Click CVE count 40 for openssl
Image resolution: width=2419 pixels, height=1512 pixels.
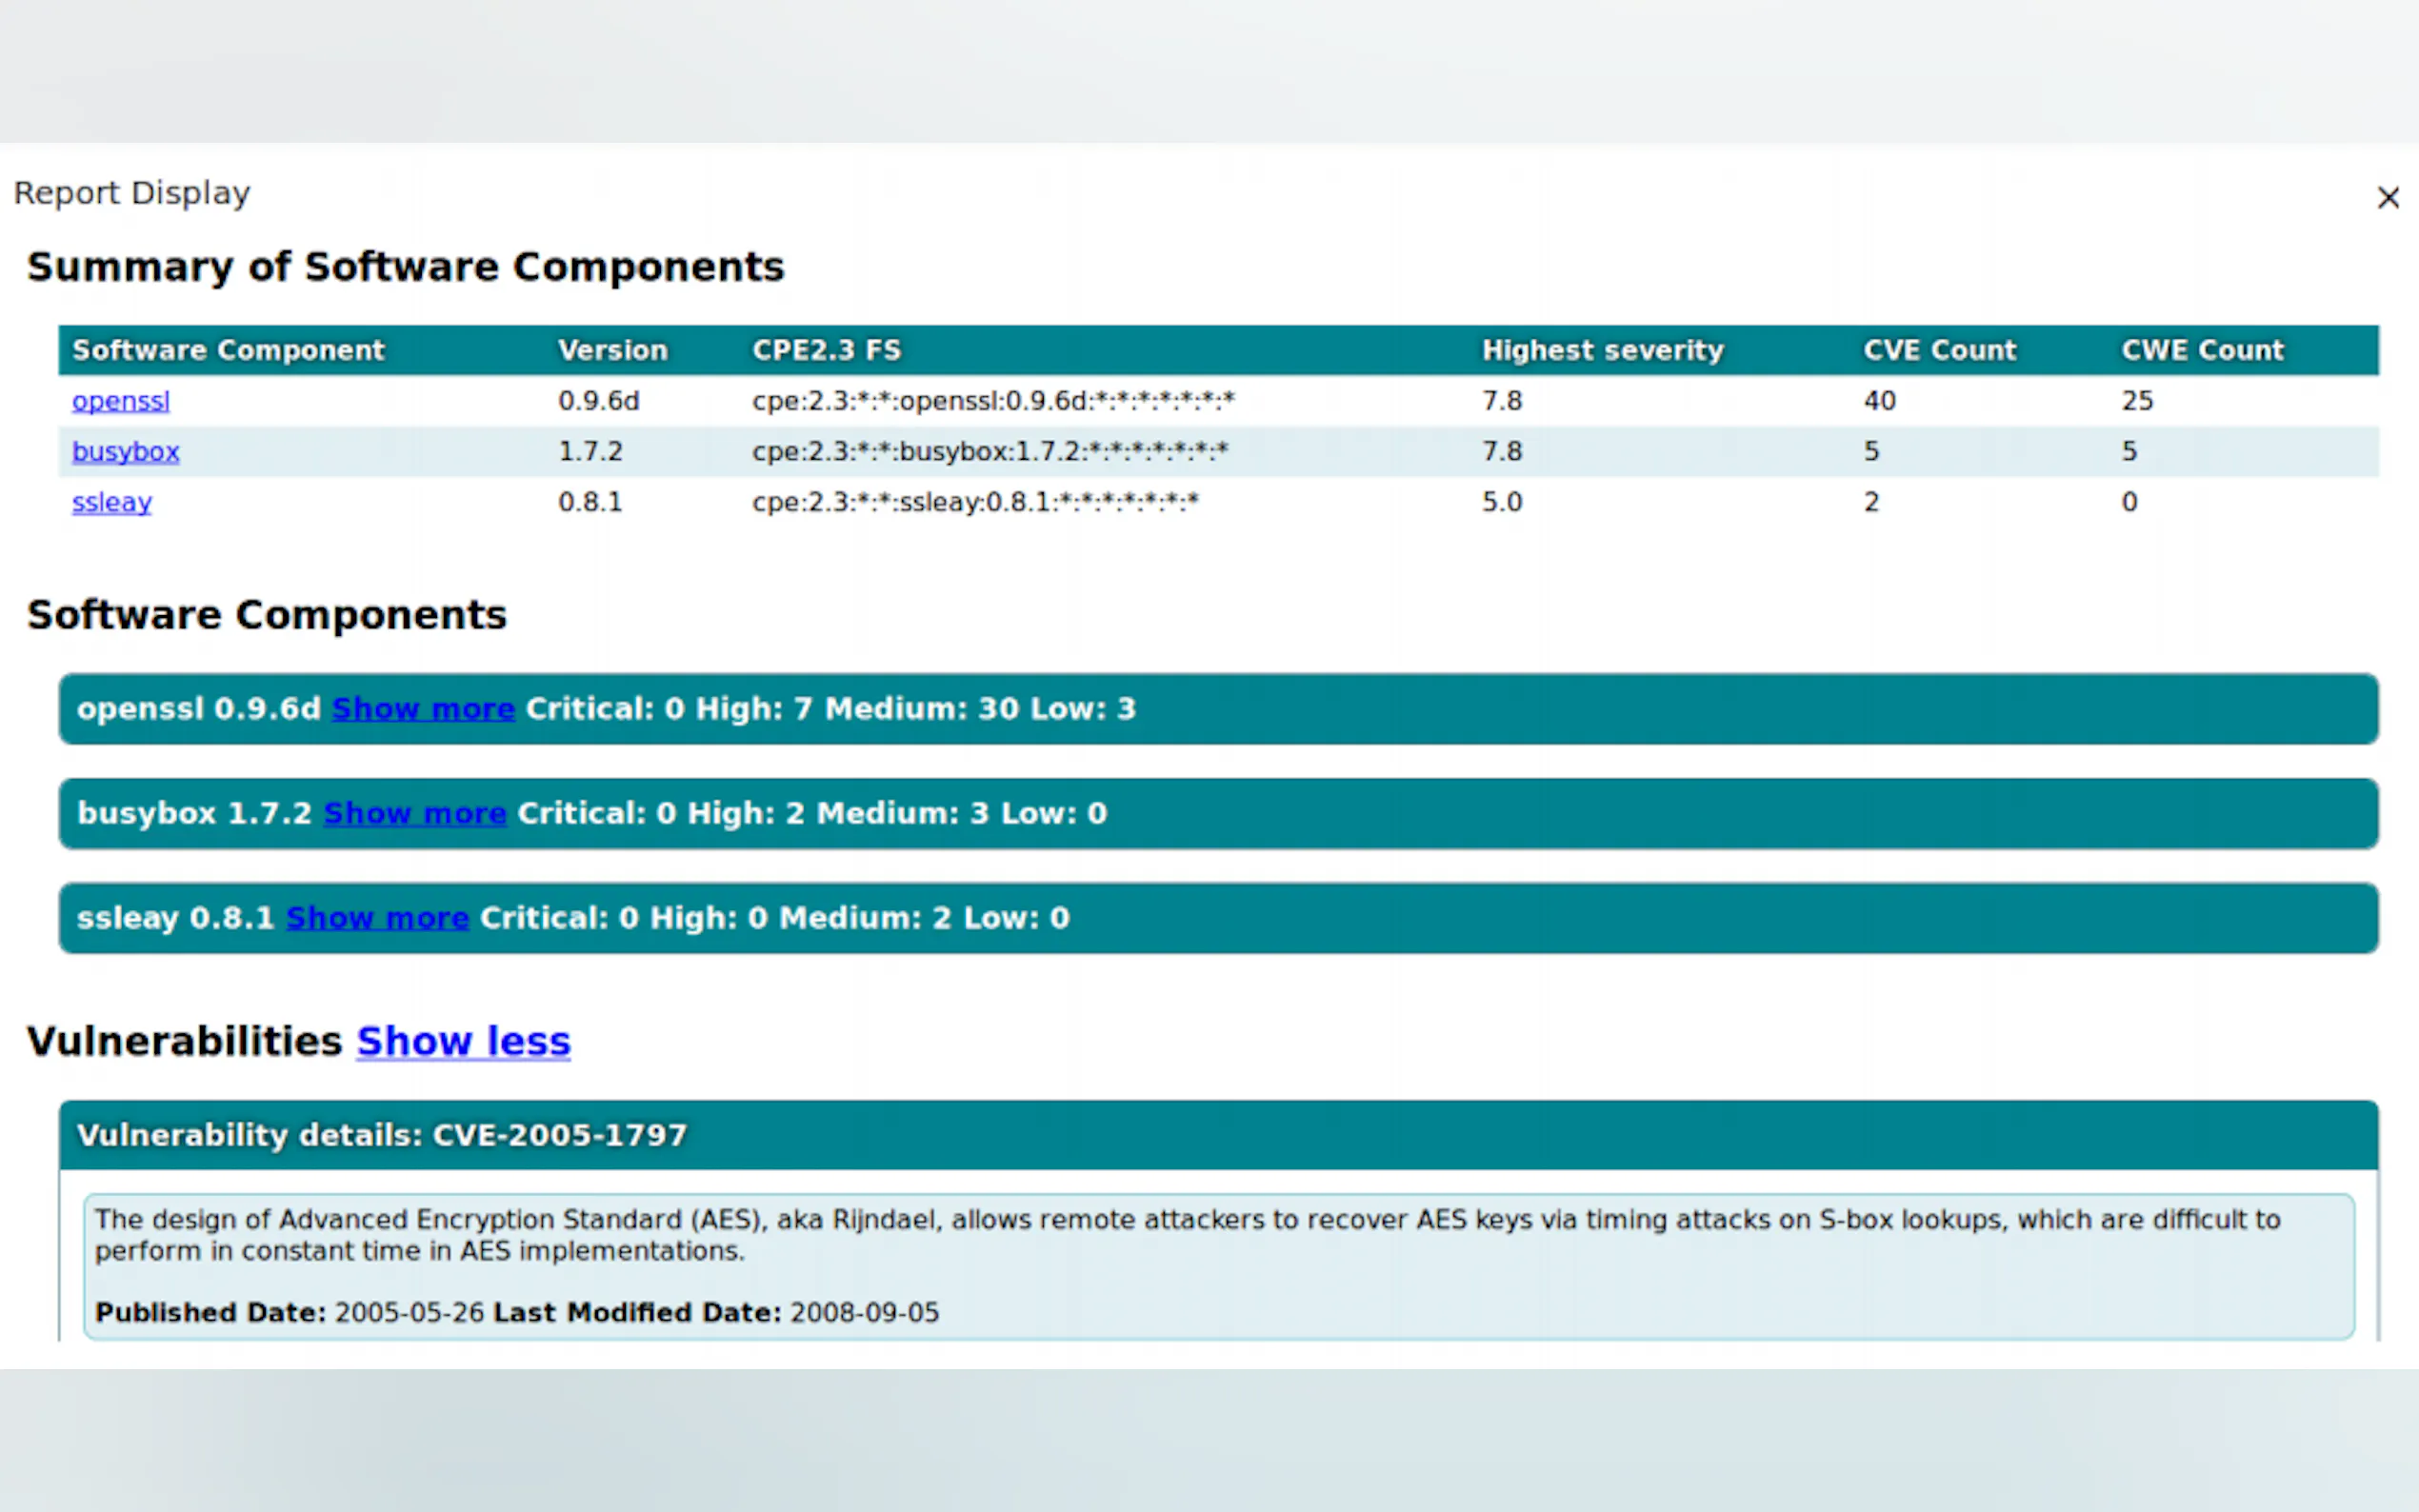1879,401
